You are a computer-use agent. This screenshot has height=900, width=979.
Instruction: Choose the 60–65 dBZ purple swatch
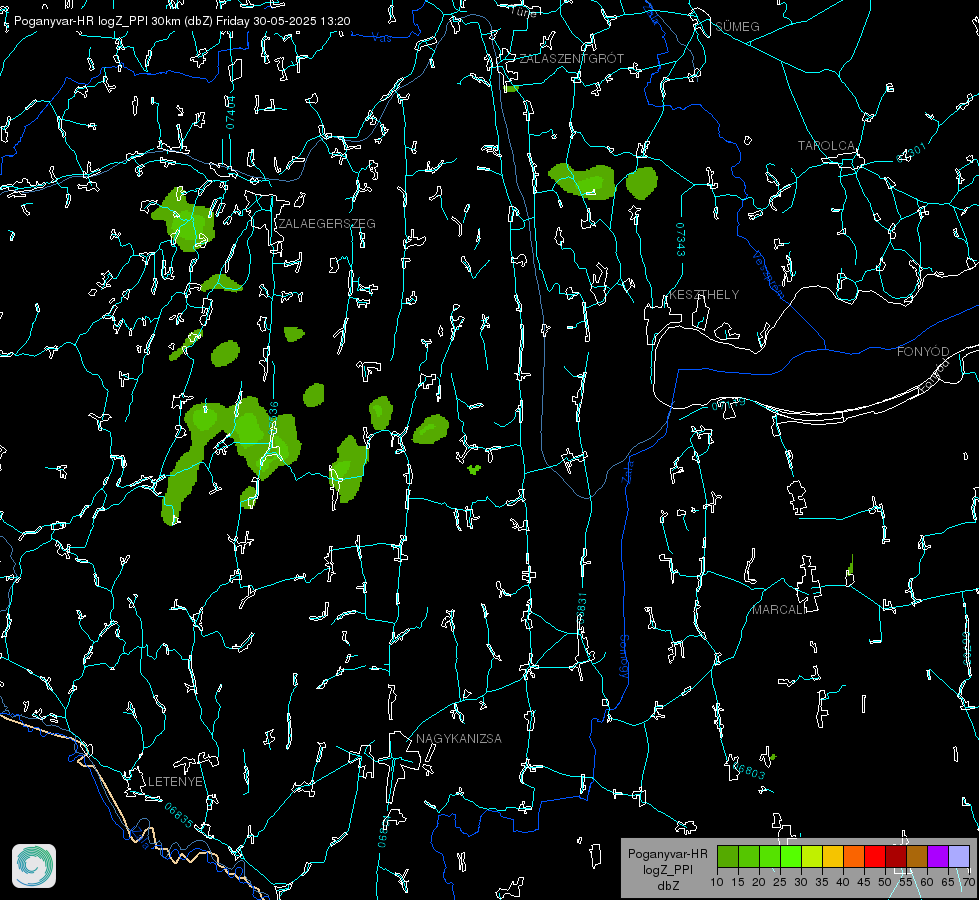[x=938, y=856]
